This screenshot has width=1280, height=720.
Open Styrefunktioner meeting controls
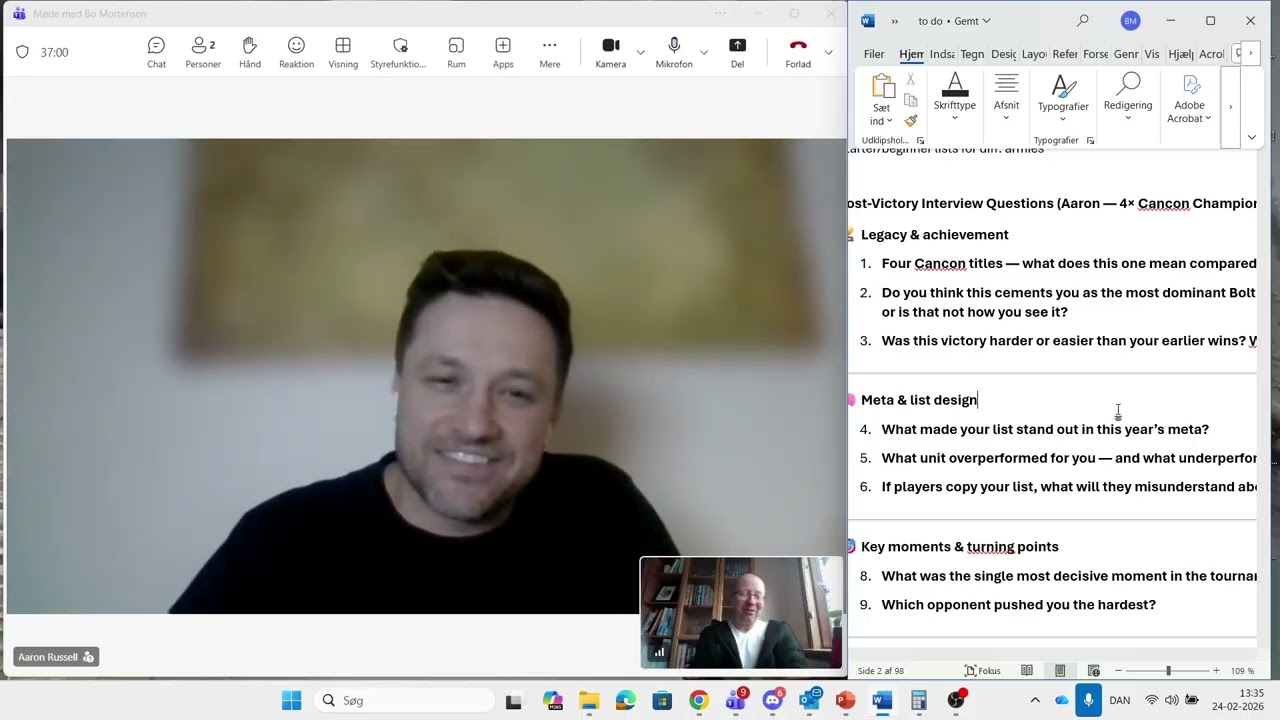[399, 52]
